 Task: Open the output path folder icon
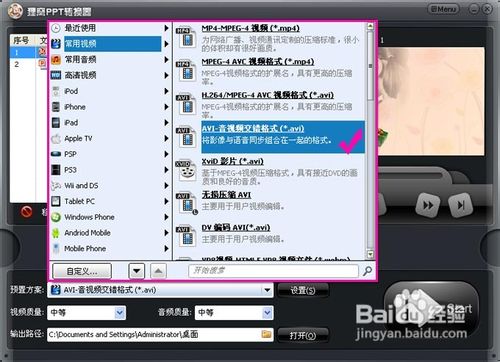tap(266, 334)
